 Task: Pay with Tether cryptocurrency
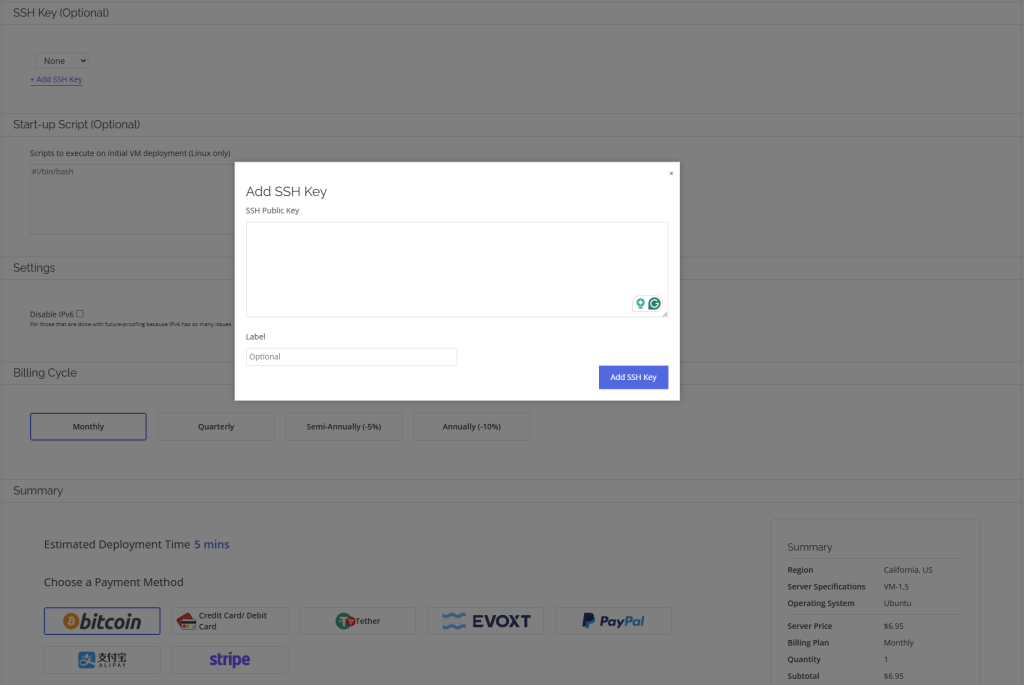point(357,620)
